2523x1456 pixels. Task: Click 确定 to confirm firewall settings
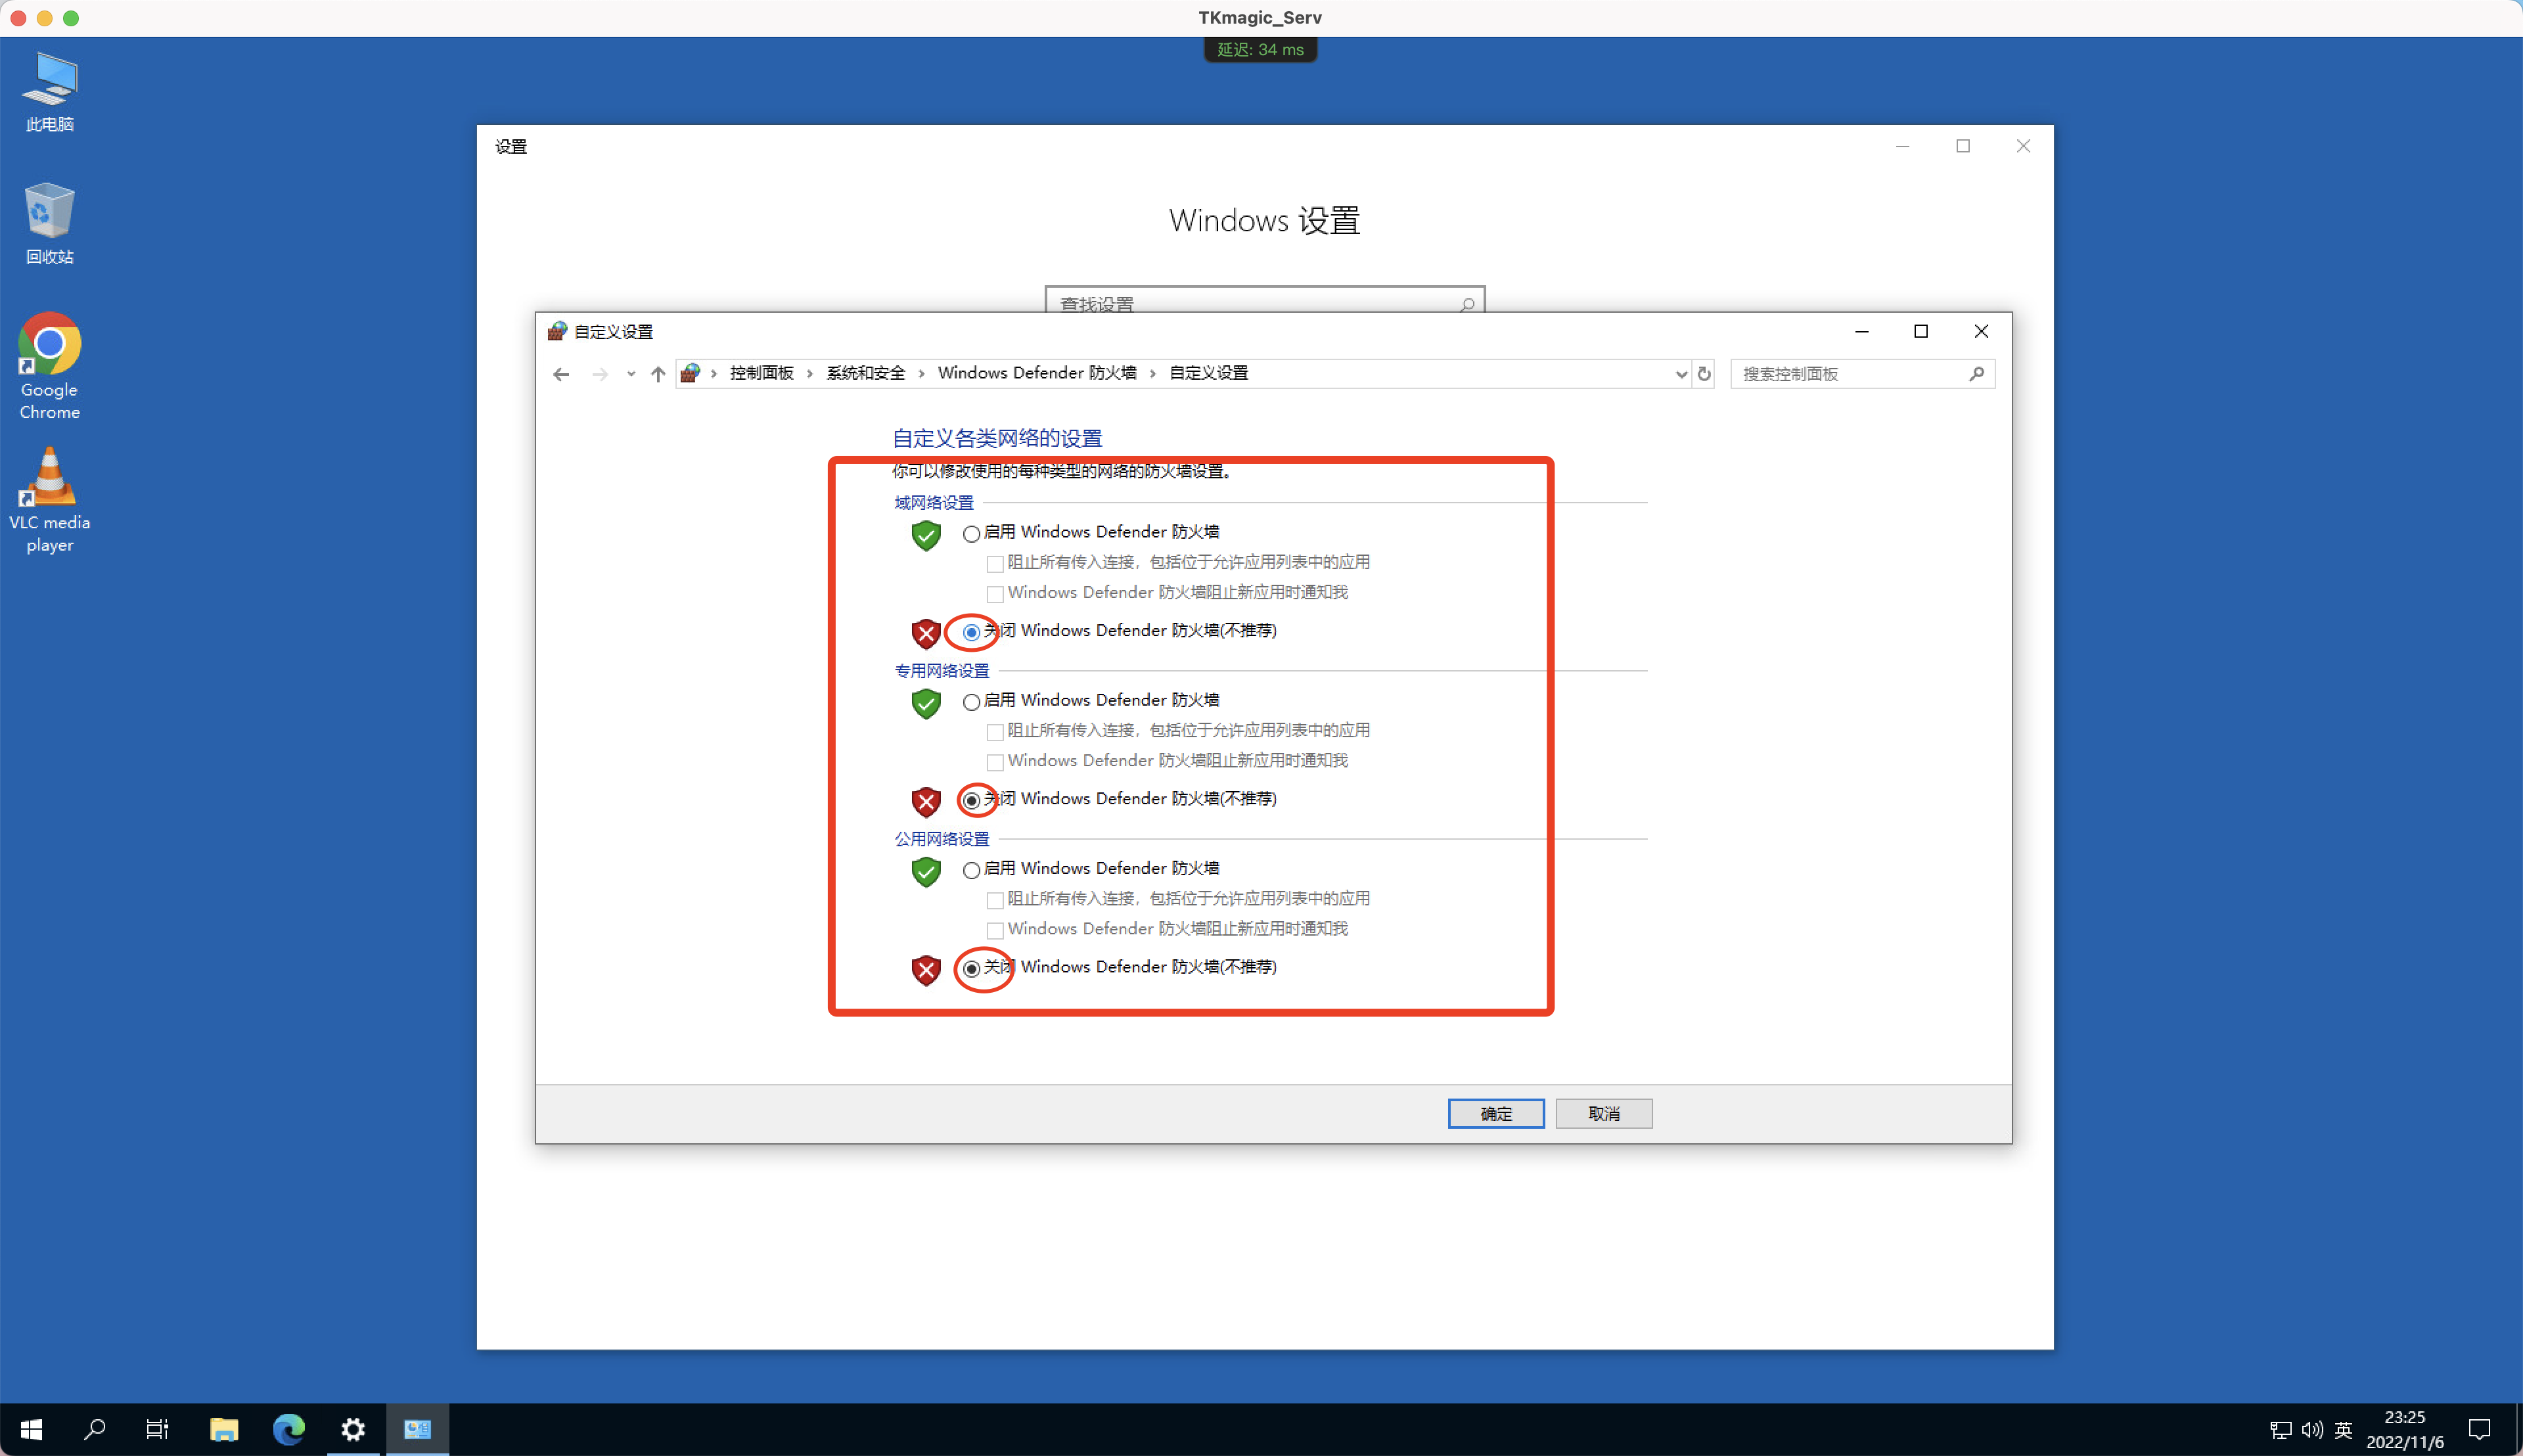(x=1494, y=1113)
